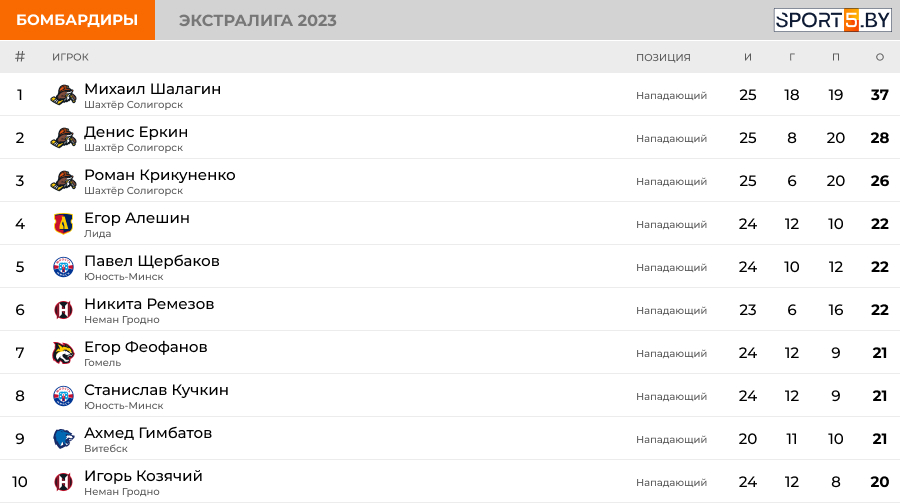Sort by the Позиция column header
900x503 pixels.
663,57
